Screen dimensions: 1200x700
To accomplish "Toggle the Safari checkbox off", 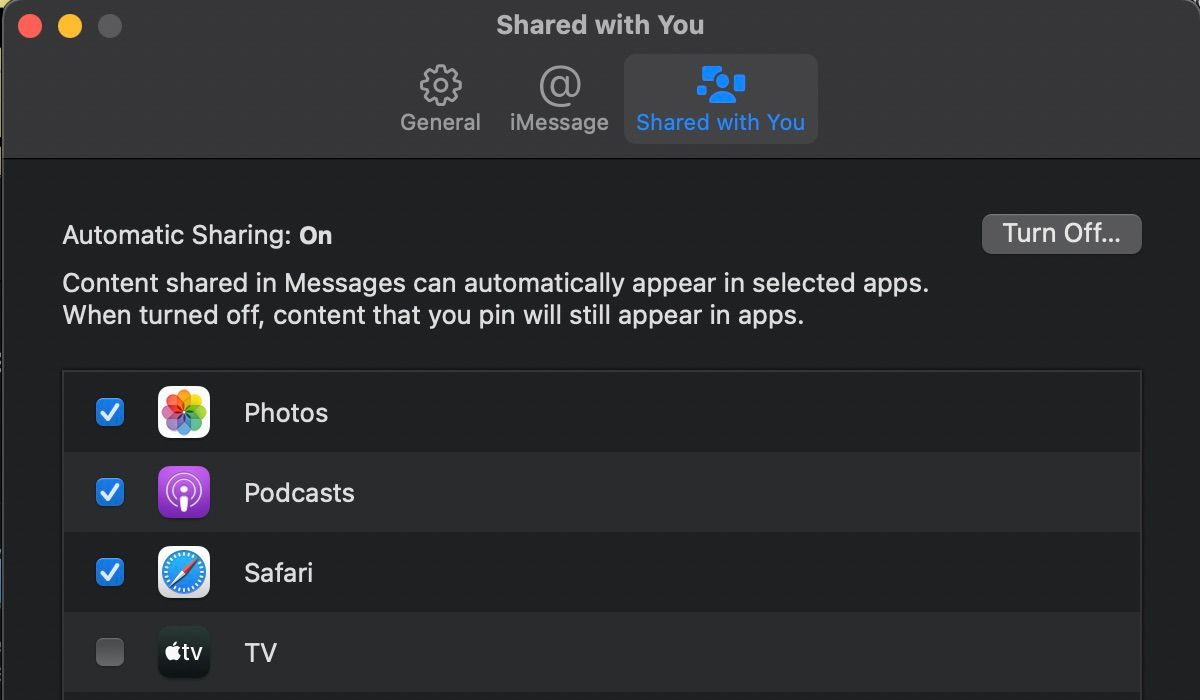I will [x=110, y=572].
